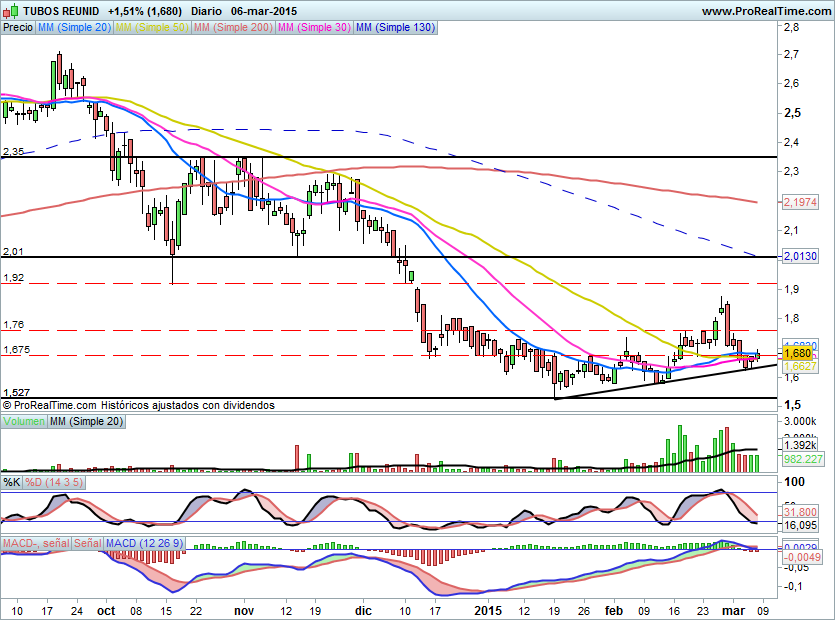Click the MACD- señal label

(35, 543)
